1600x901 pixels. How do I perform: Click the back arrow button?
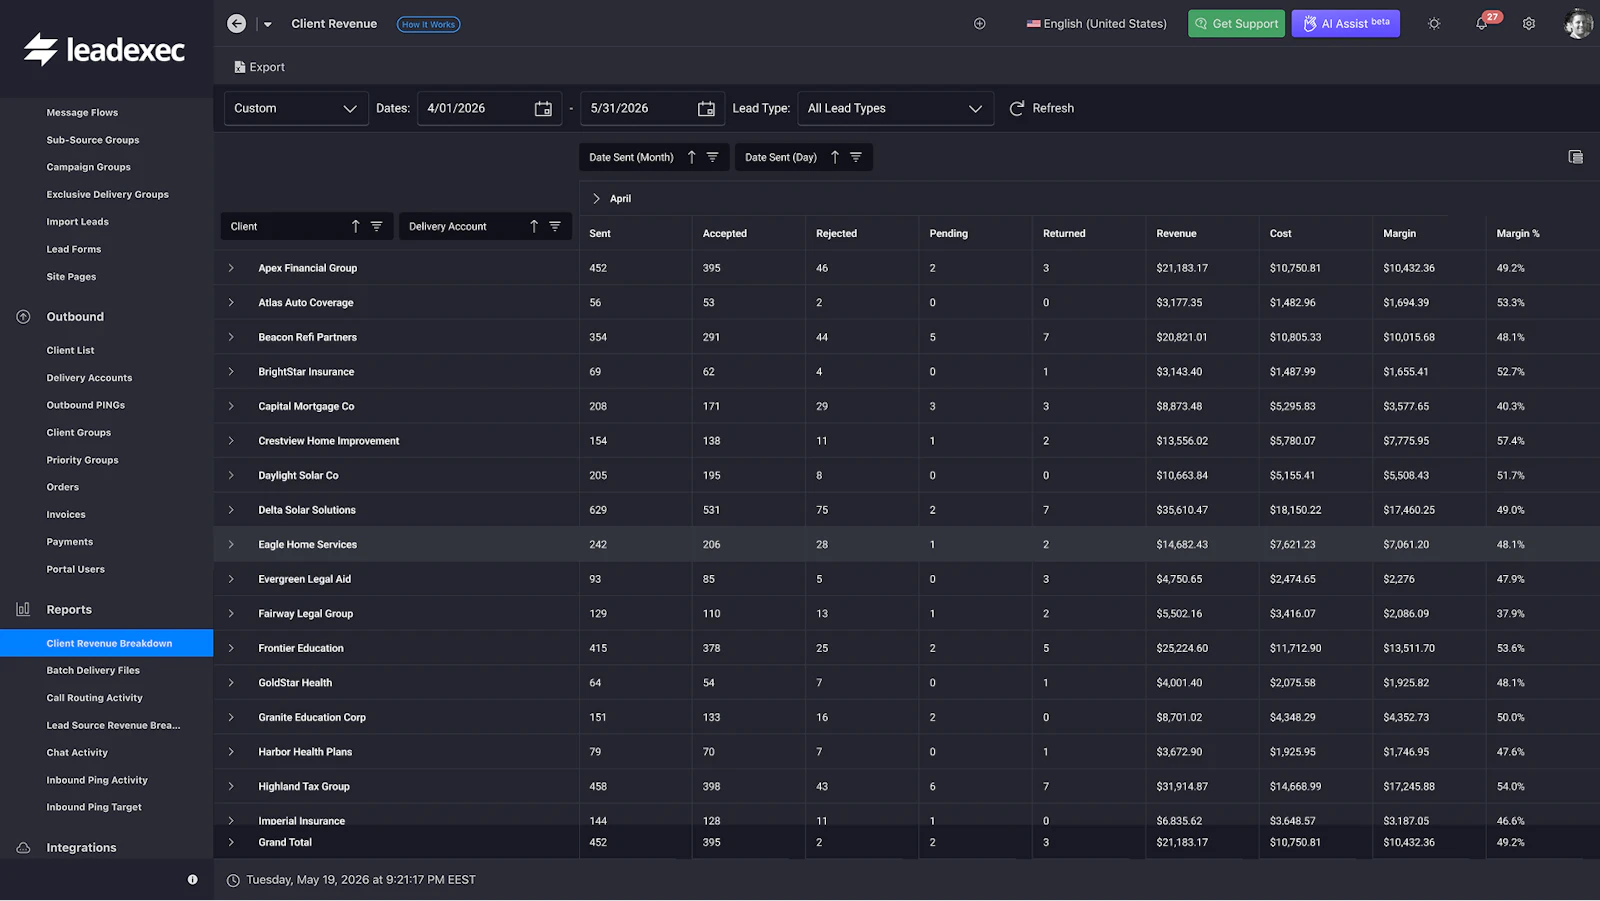coord(236,24)
